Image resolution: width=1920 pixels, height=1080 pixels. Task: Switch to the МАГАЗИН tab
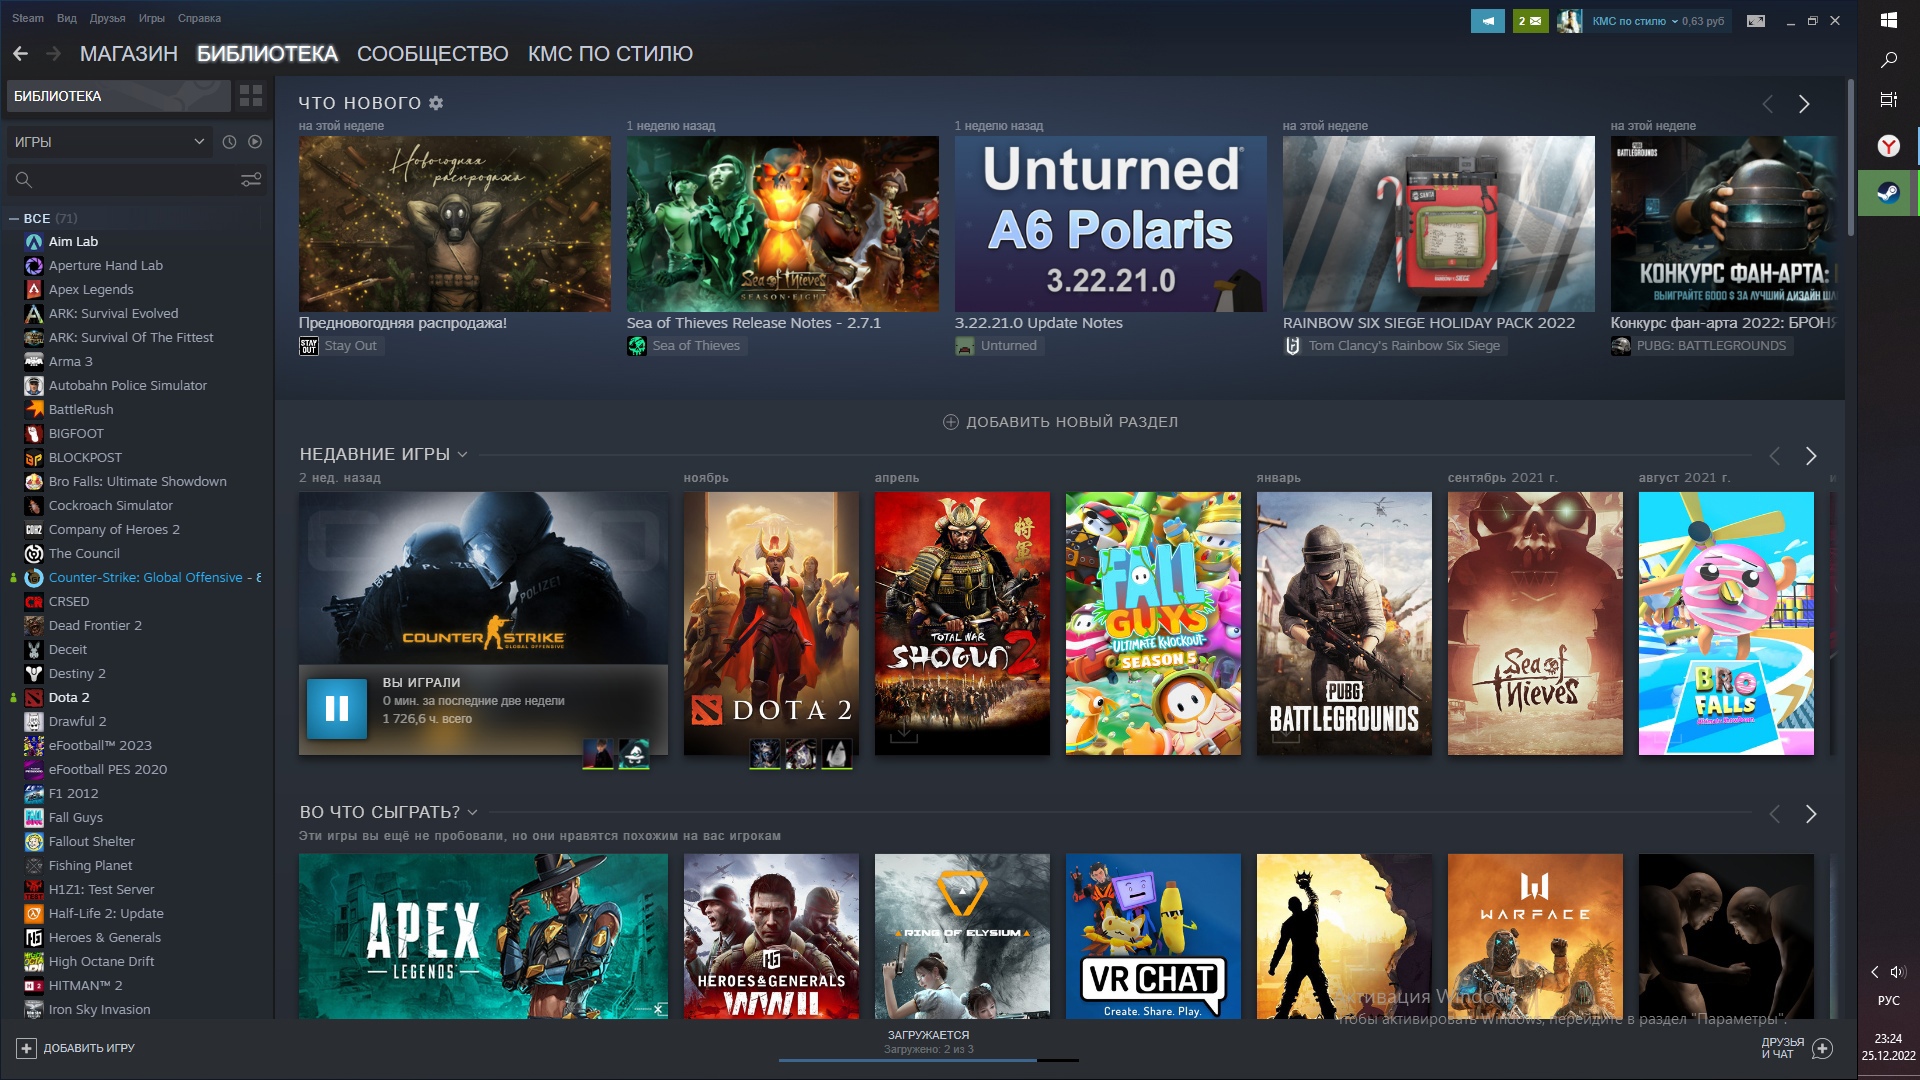click(x=129, y=54)
